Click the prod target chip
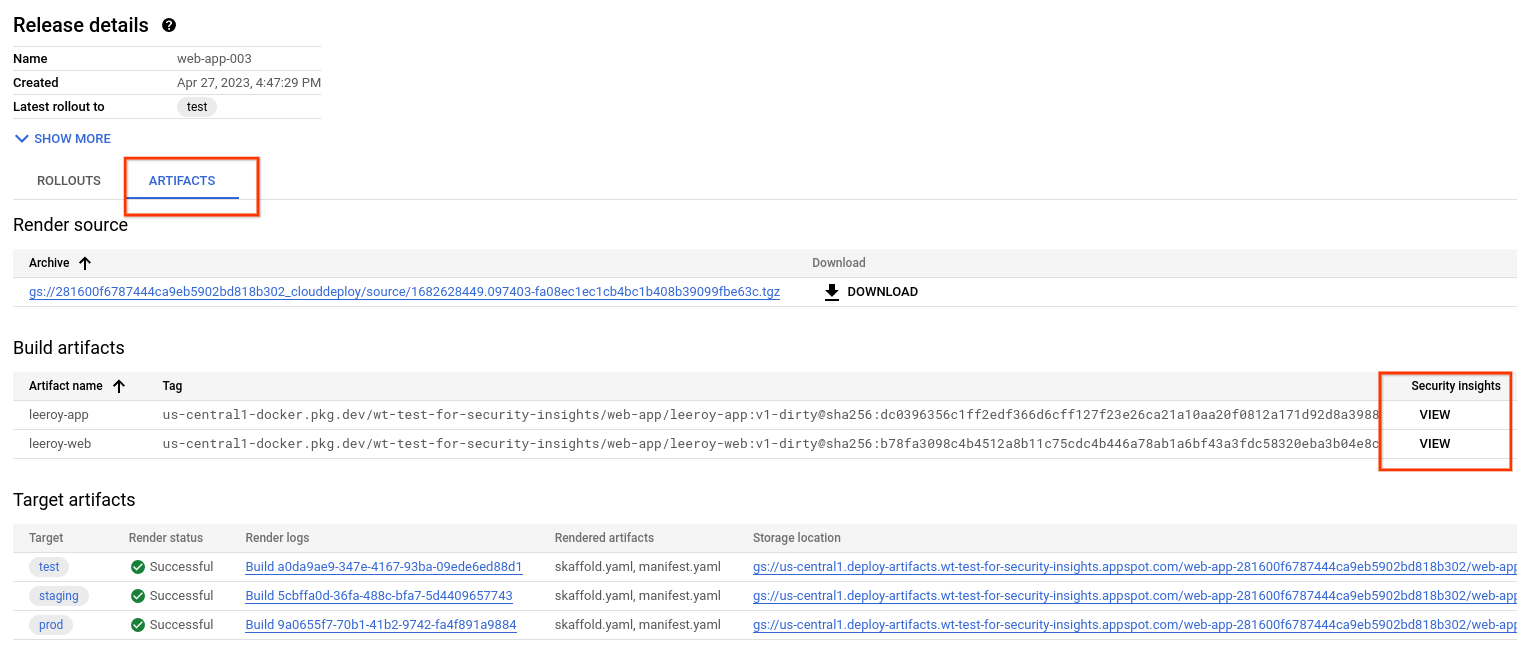 [x=51, y=624]
